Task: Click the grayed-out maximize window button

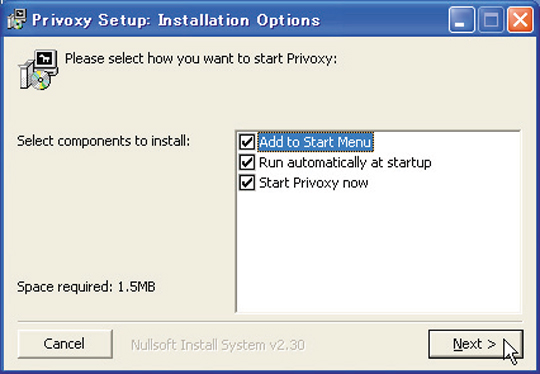Action: [491, 20]
